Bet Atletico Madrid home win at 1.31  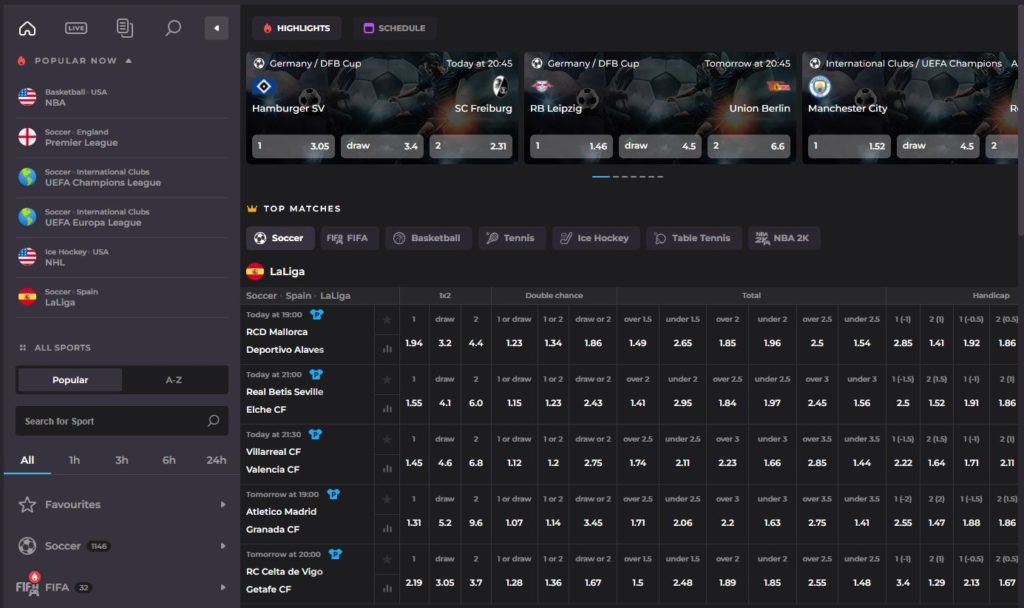[x=413, y=522]
